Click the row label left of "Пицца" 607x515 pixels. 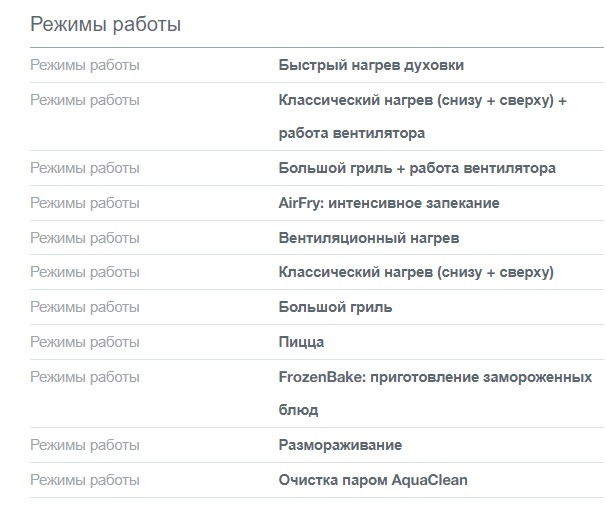[85, 342]
